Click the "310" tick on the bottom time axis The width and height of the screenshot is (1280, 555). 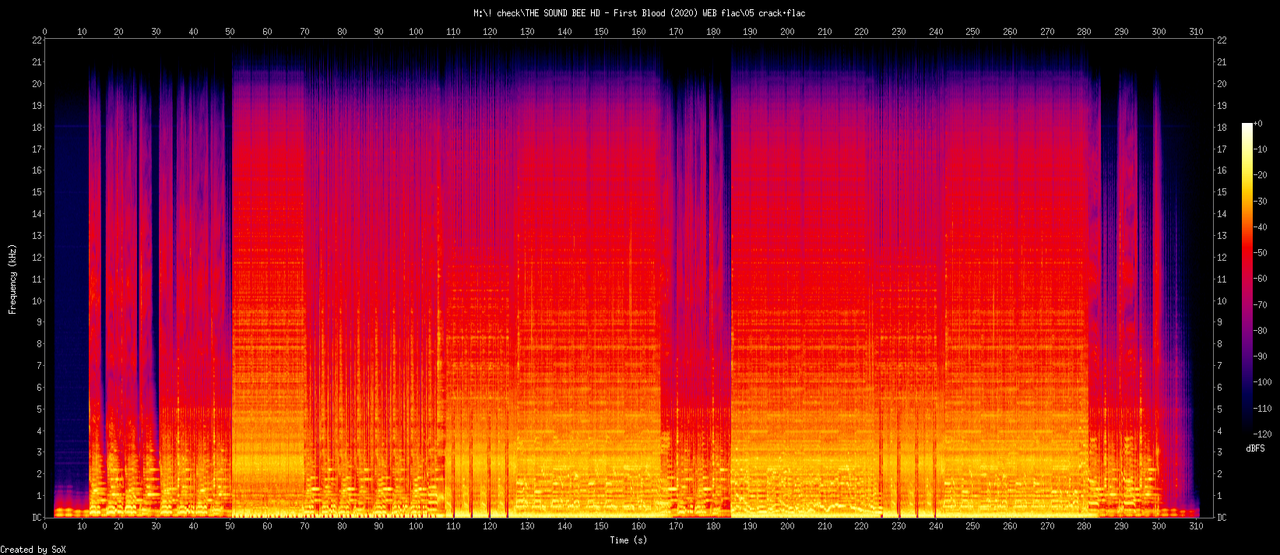(1195, 526)
